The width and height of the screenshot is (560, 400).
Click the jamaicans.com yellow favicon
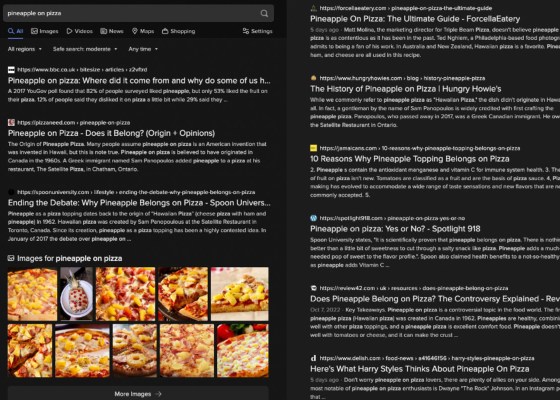[x=314, y=148]
